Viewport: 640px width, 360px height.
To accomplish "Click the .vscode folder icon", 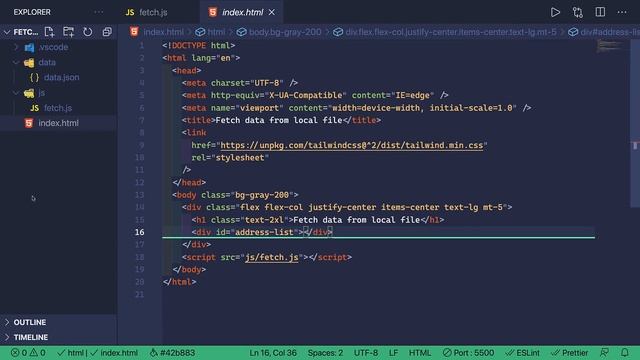I will coord(29,47).
